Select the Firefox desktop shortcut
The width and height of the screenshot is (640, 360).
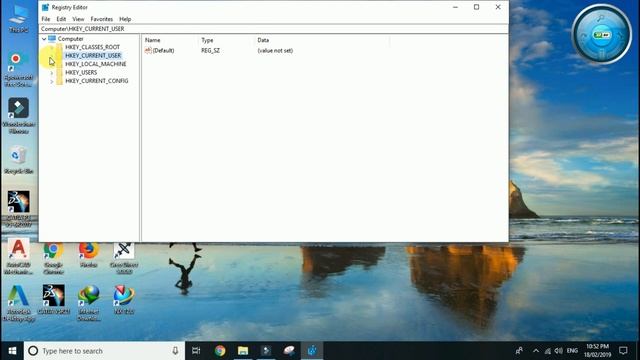pyautogui.click(x=89, y=255)
